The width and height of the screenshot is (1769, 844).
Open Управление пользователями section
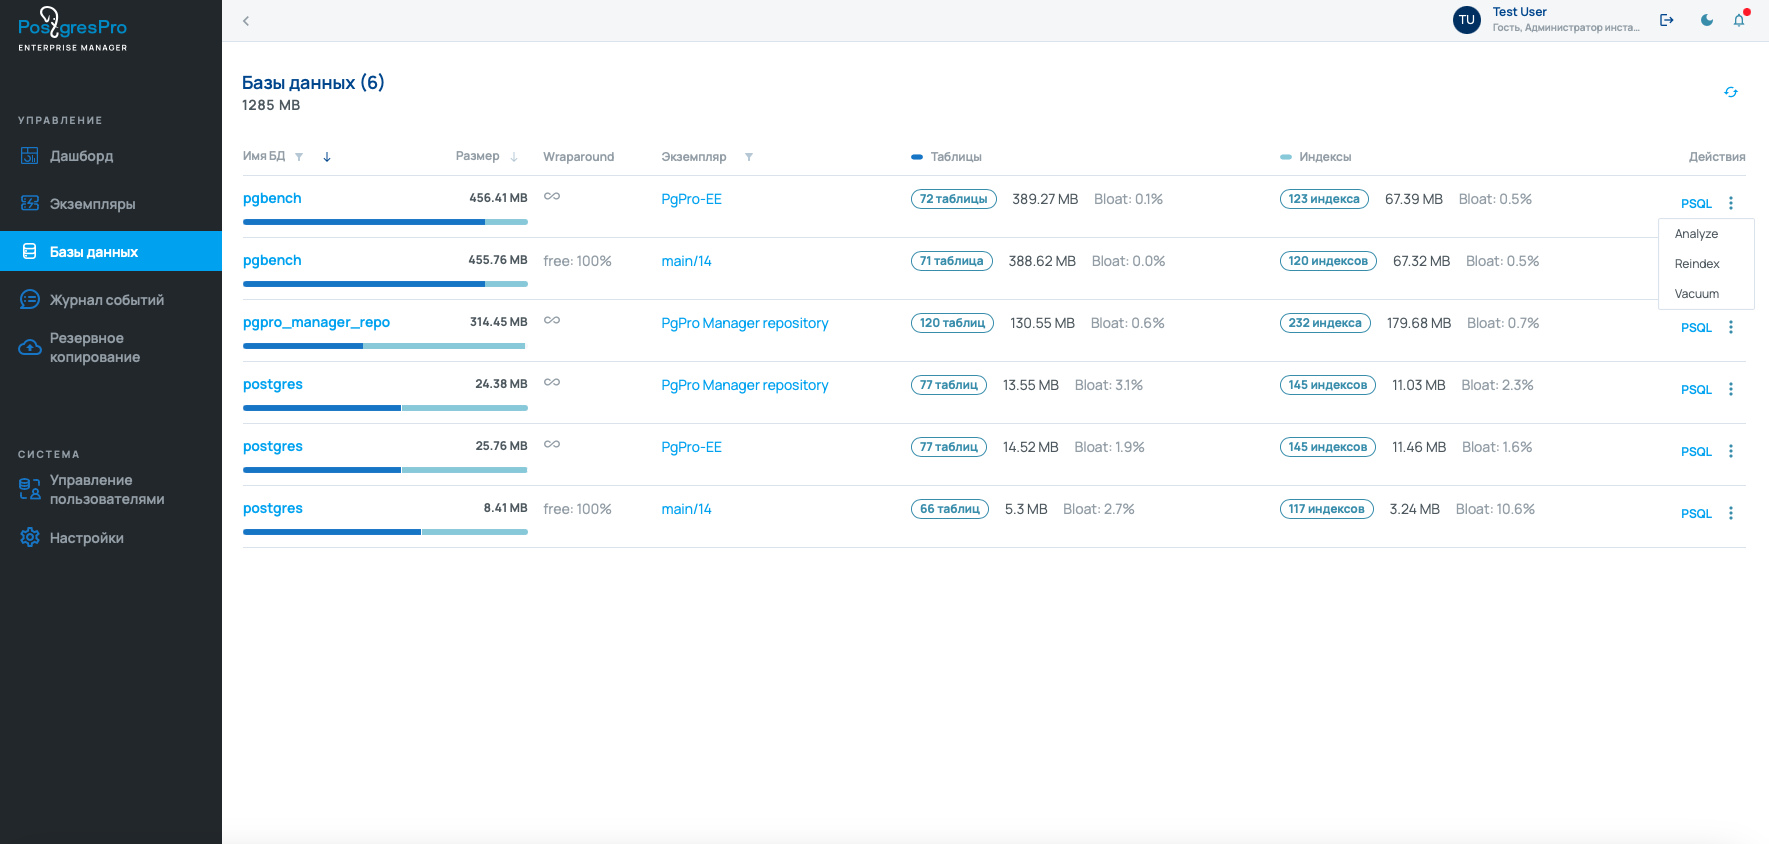[x=107, y=490]
